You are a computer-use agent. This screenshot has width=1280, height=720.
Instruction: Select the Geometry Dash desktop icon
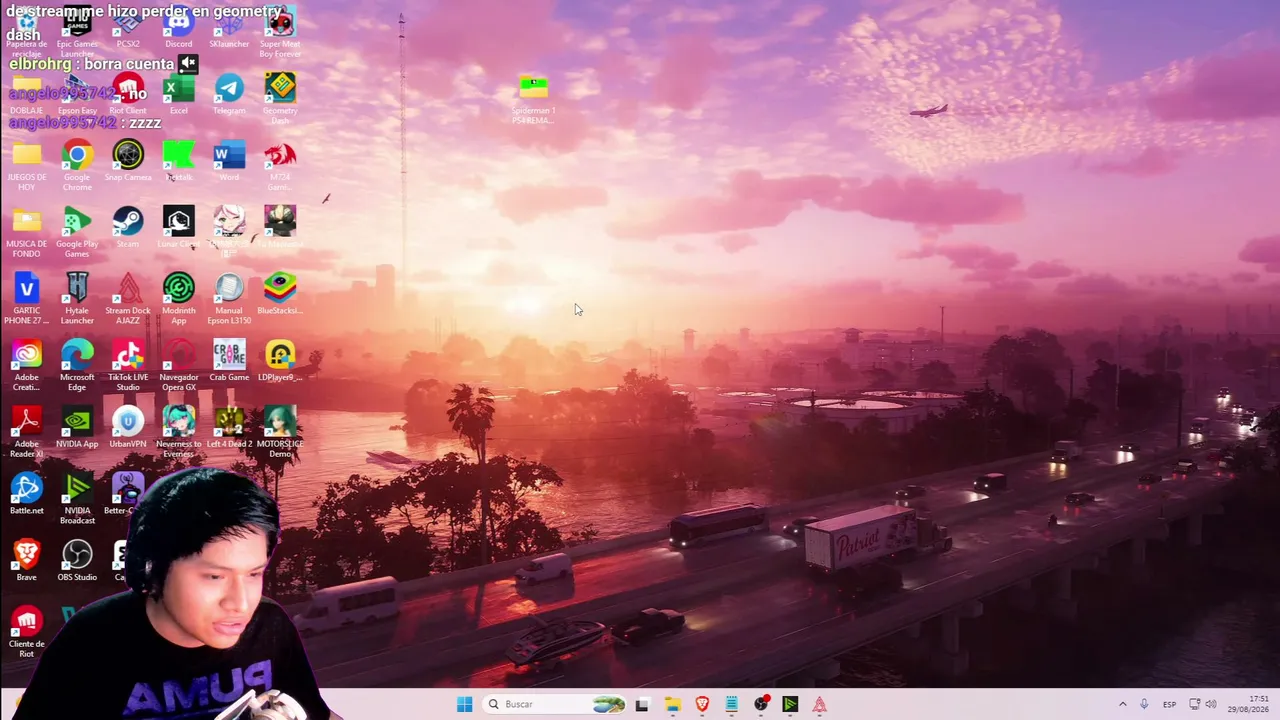click(x=280, y=97)
